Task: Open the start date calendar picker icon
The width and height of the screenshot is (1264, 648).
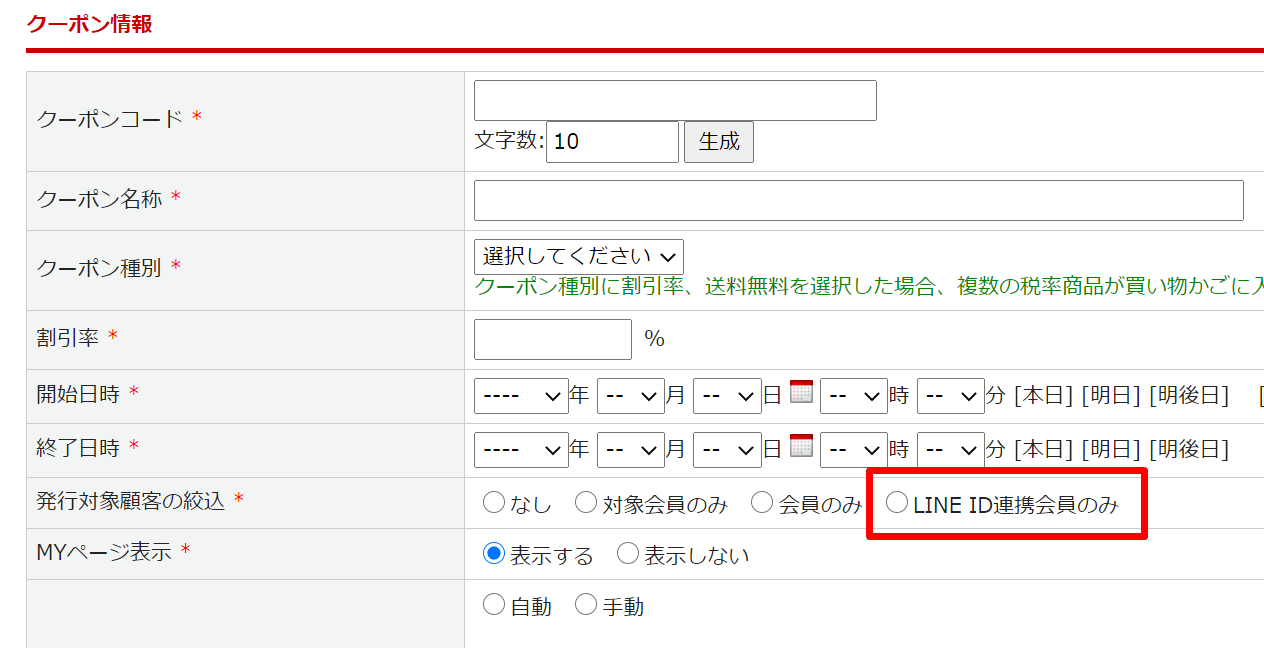Action: coord(801,392)
